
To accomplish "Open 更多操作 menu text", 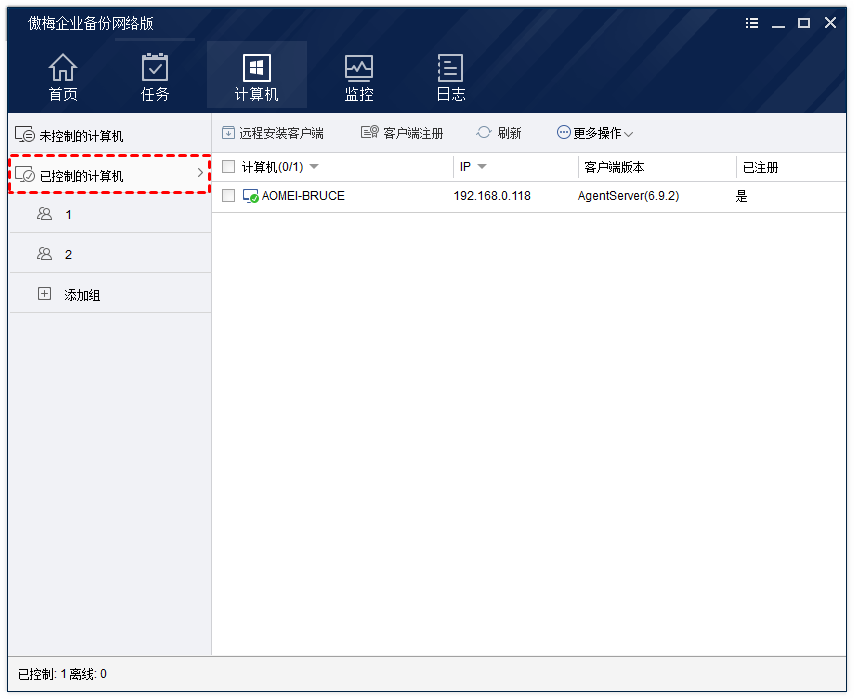I will 597,133.
